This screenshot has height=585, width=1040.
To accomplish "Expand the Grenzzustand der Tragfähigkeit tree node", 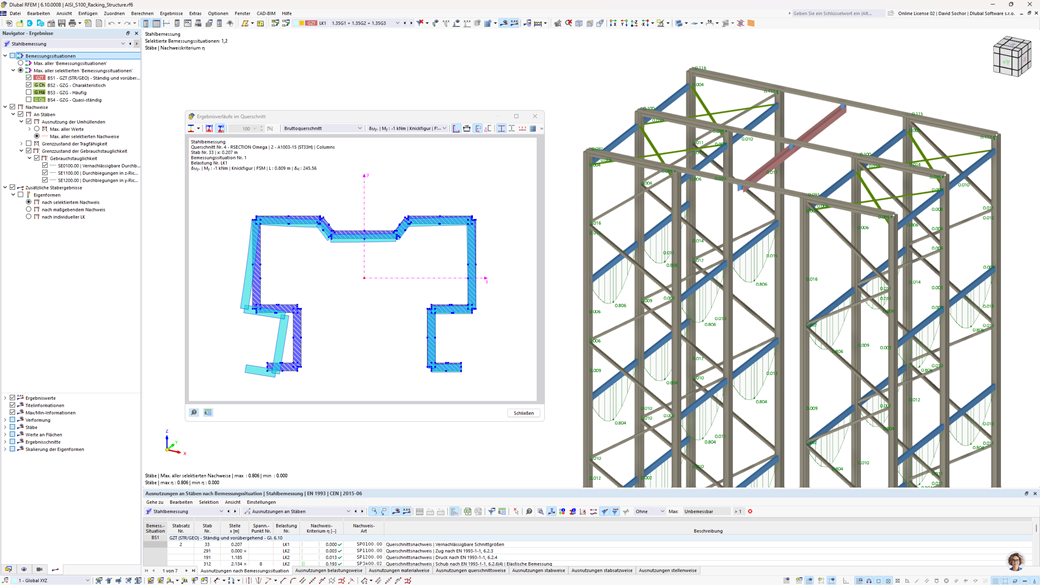I will pyautogui.click(x=22, y=144).
